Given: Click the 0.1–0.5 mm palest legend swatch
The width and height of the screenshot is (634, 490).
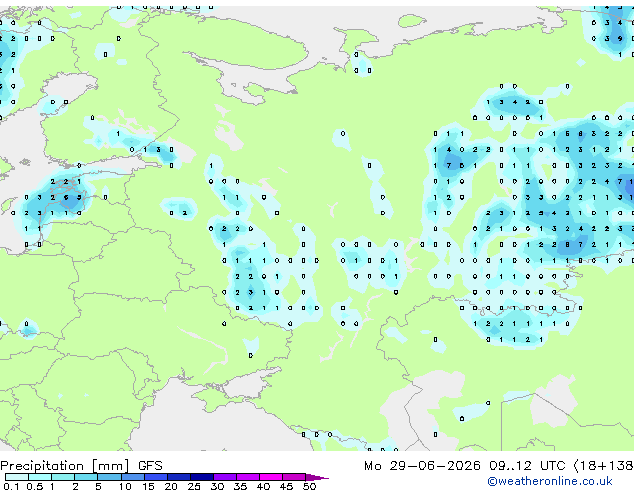Looking at the screenshot, I should pyautogui.click(x=17, y=477).
